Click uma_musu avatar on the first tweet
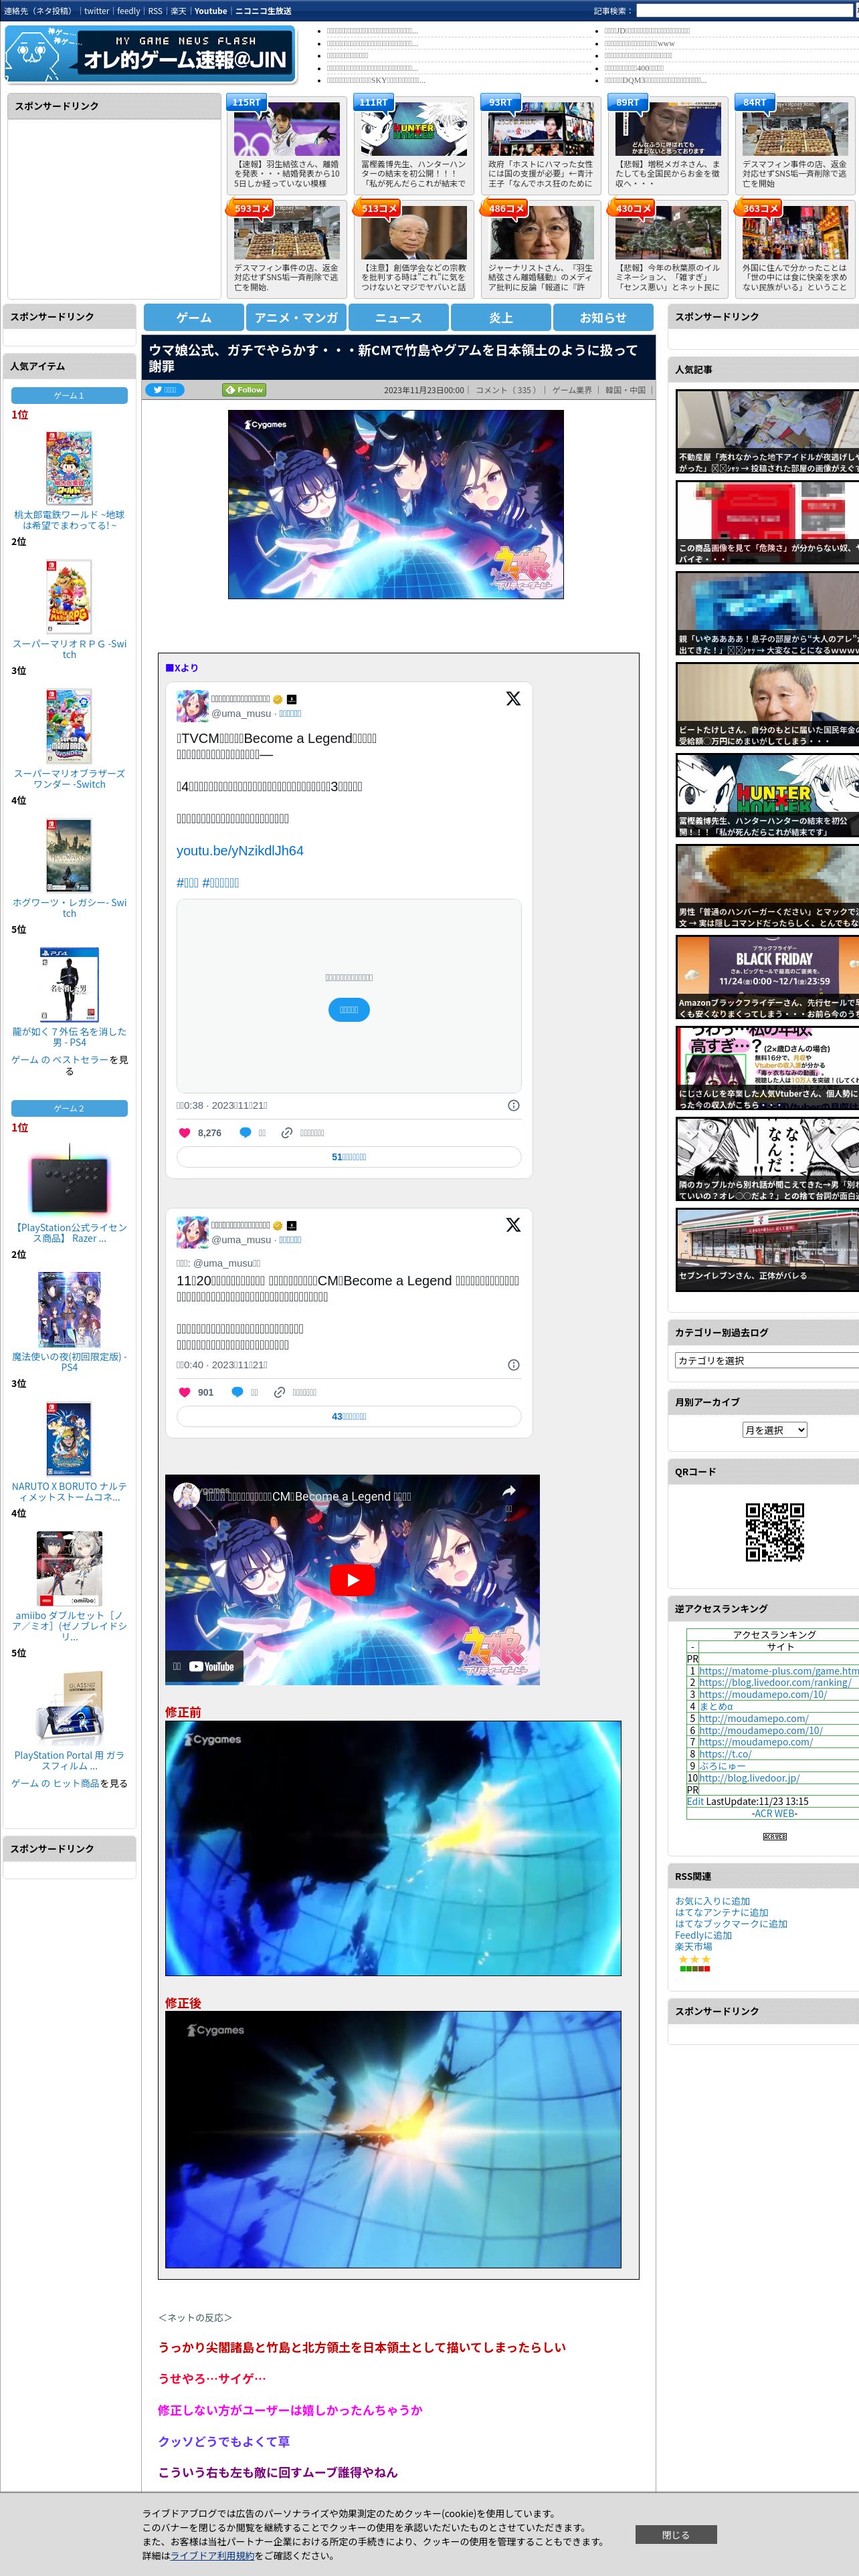 coord(192,706)
